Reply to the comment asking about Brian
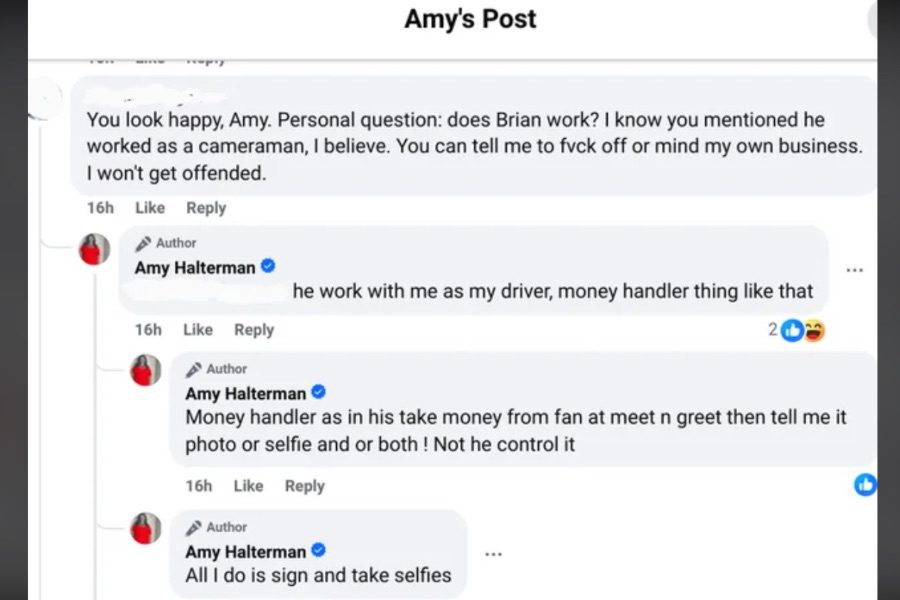Image resolution: width=900 pixels, height=600 pixels. coord(206,208)
